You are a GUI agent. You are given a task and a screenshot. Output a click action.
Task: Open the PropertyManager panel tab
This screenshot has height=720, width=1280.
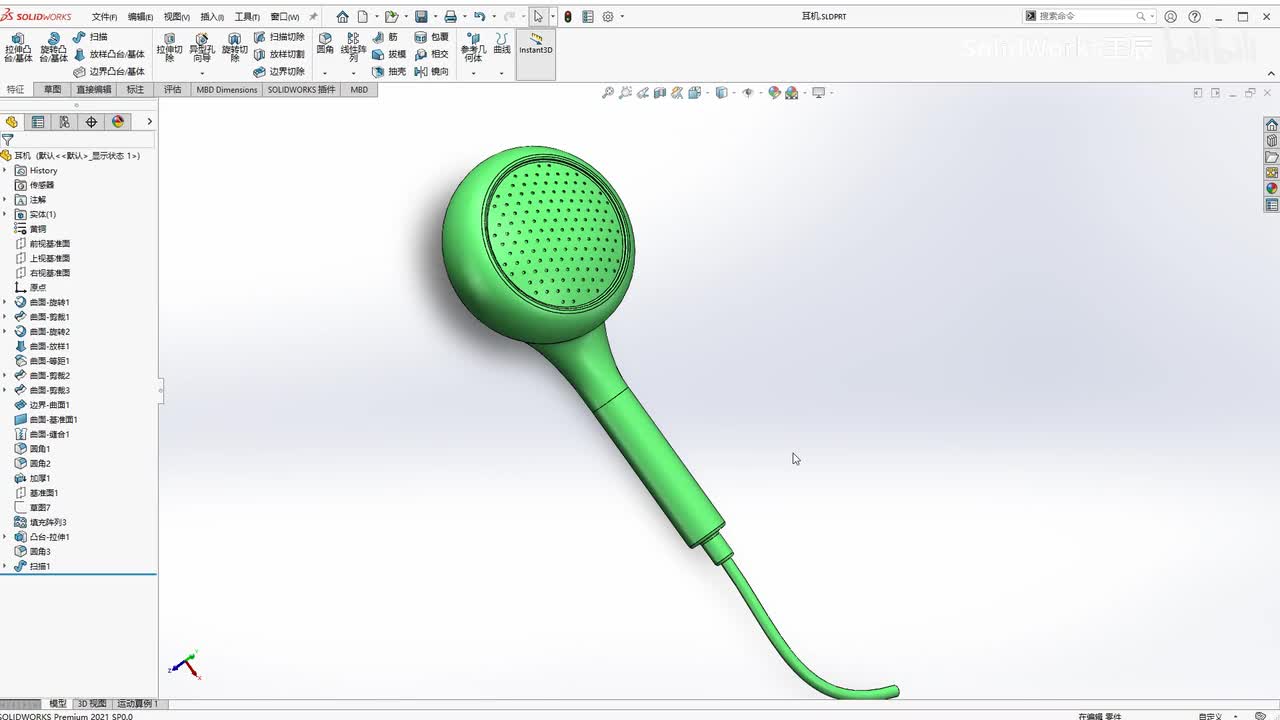[38, 122]
